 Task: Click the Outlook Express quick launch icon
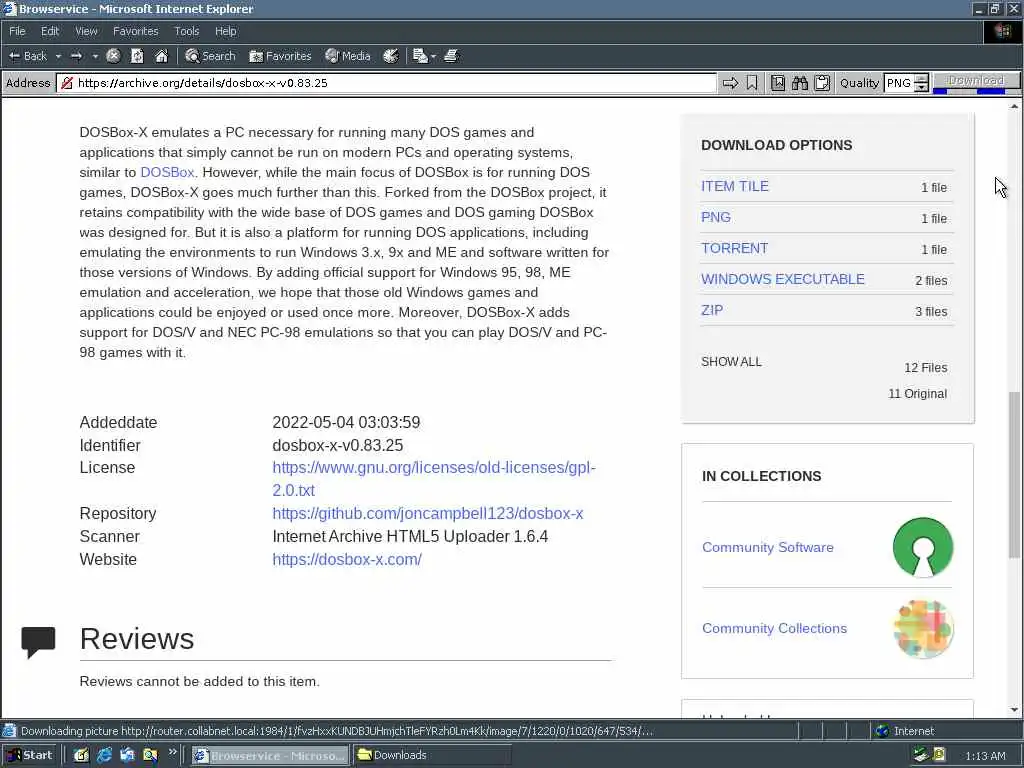127,756
